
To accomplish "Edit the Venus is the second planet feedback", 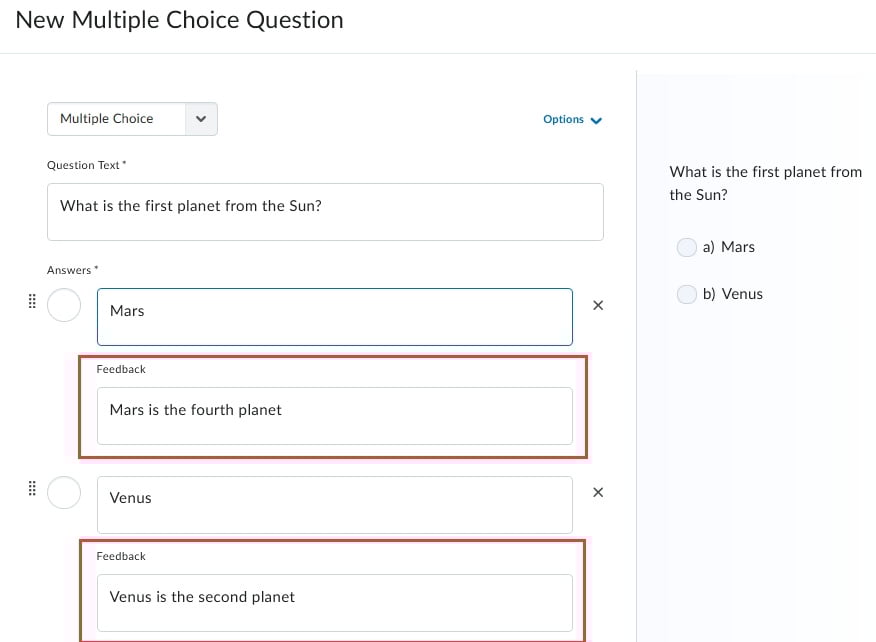I will (x=334, y=602).
